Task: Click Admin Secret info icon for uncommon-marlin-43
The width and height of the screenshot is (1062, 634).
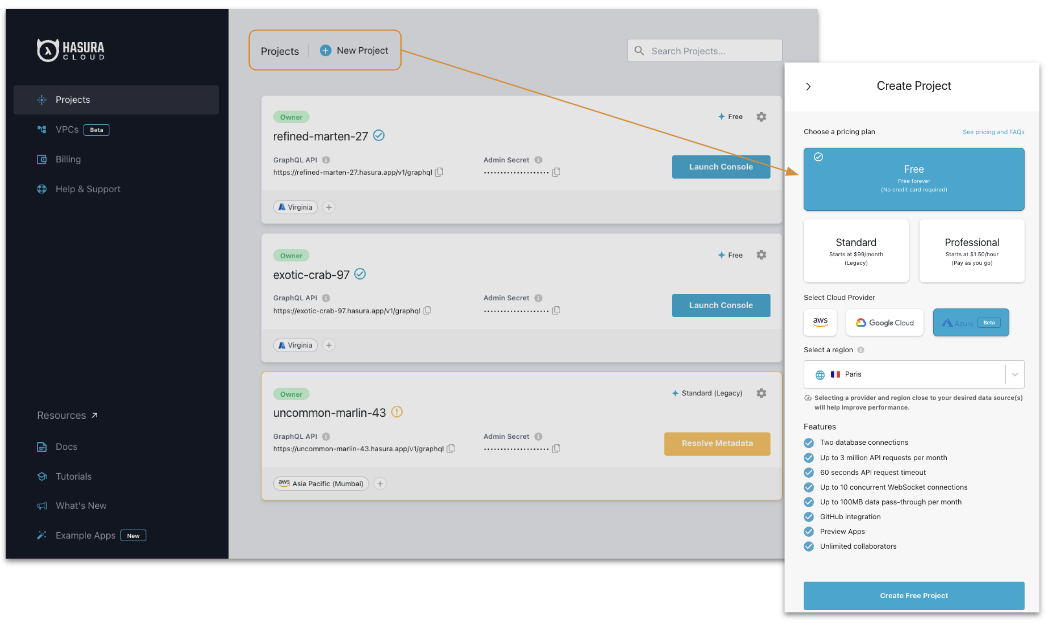Action: 538,437
